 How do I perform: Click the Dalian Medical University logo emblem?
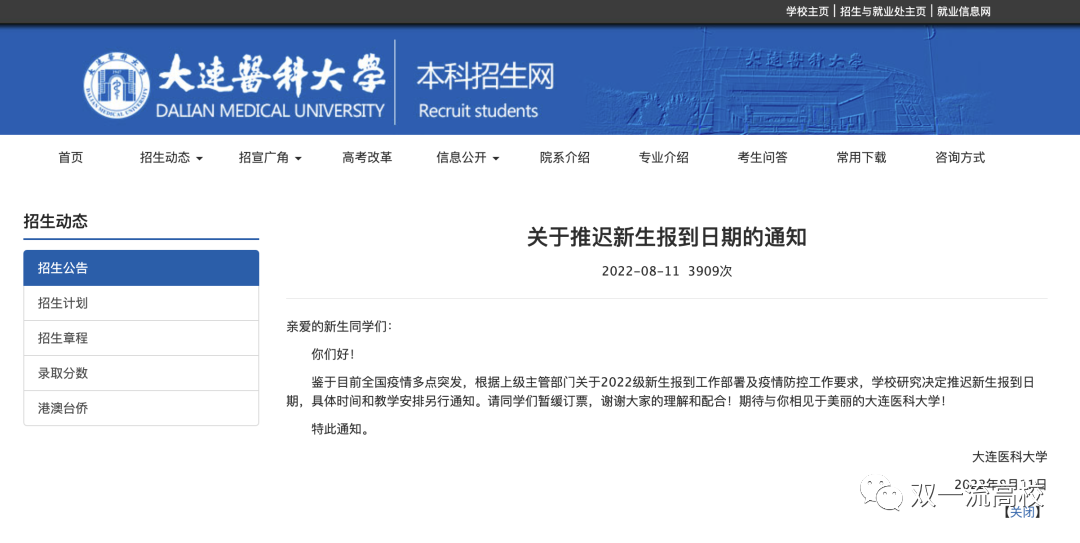[x=117, y=85]
